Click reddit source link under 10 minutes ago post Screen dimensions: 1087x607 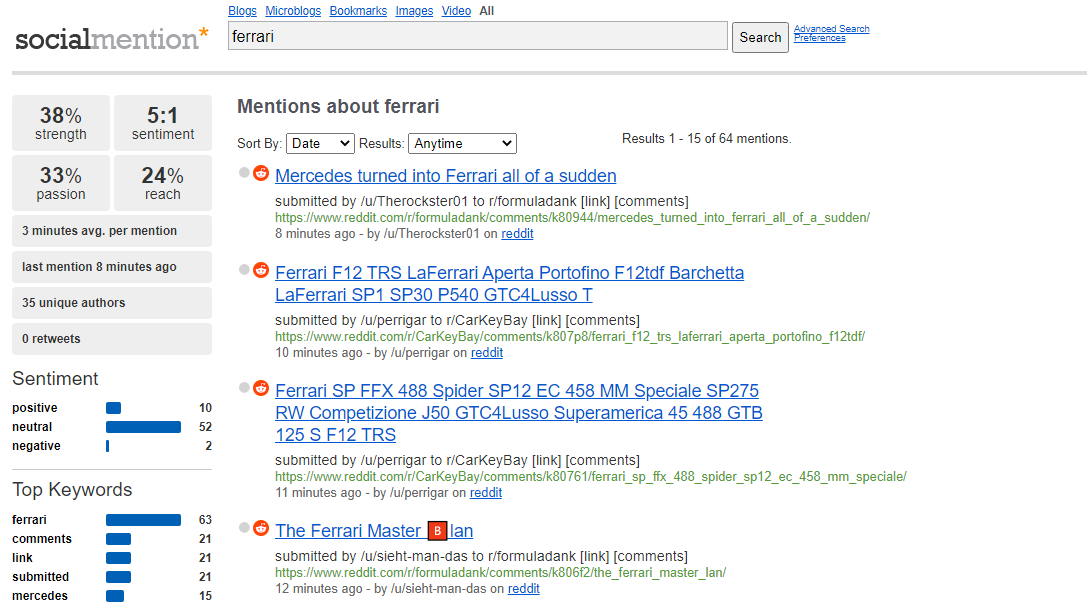487,353
